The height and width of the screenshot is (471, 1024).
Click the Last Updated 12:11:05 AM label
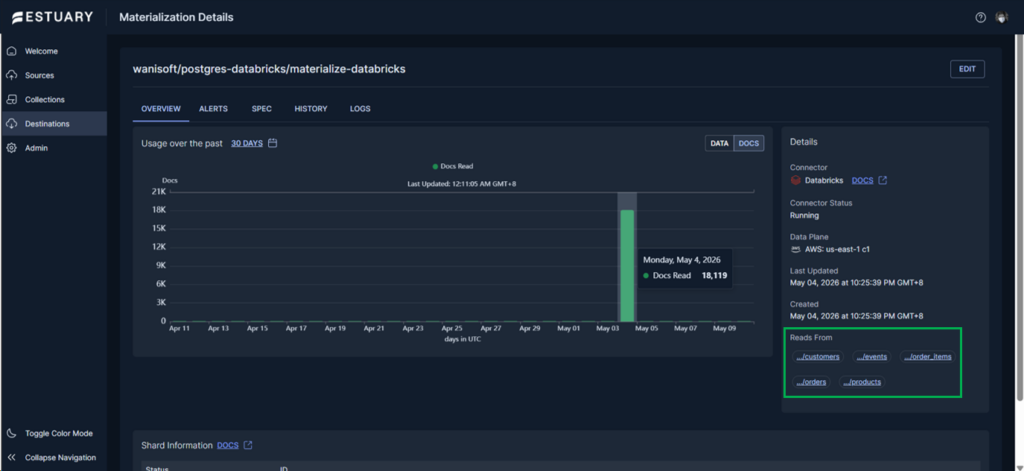click(461, 184)
